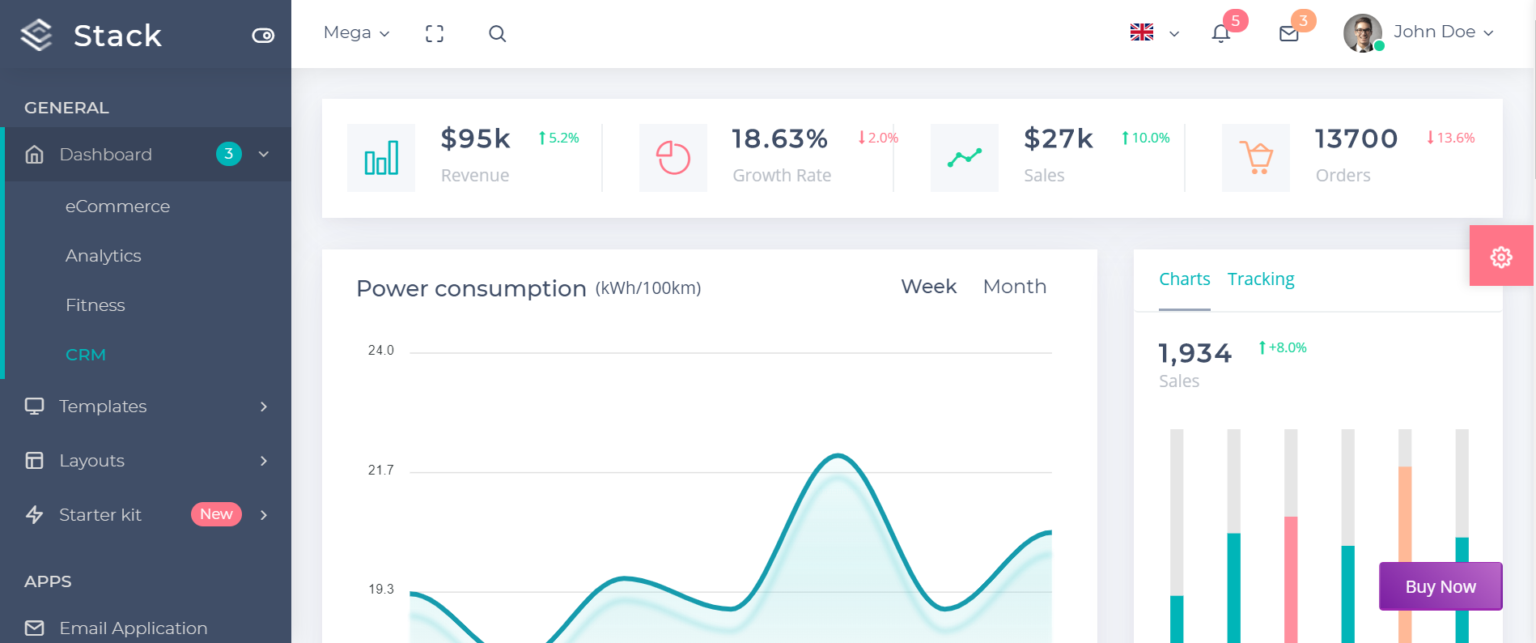1536x643 pixels.
Task: Click the Revenue bar chart icon
Action: click(x=380, y=157)
